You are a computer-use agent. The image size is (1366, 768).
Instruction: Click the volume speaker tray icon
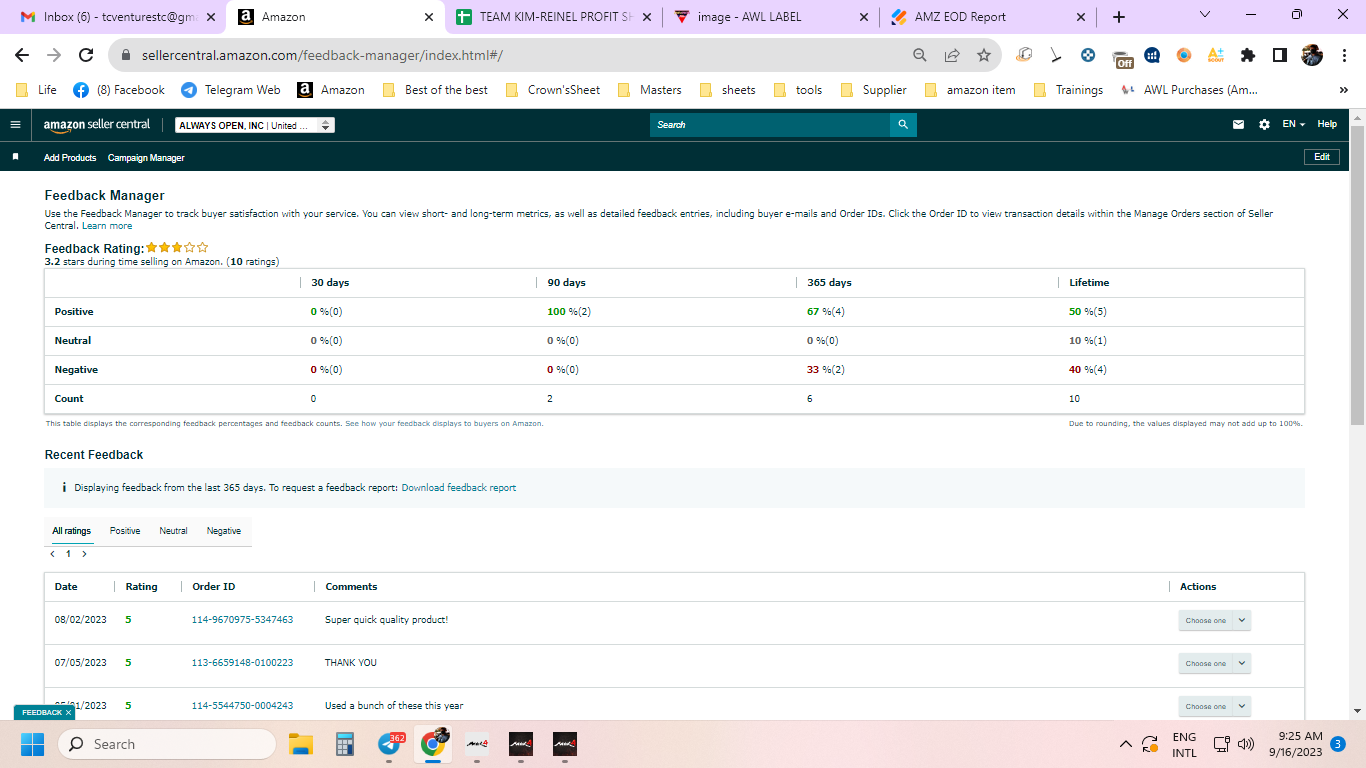(x=1246, y=744)
